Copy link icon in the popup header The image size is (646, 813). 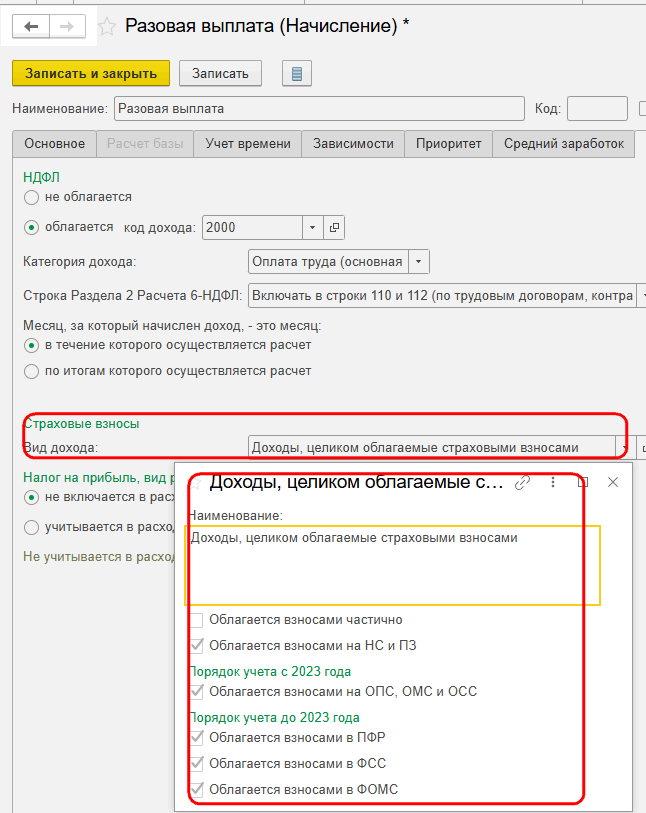click(522, 483)
